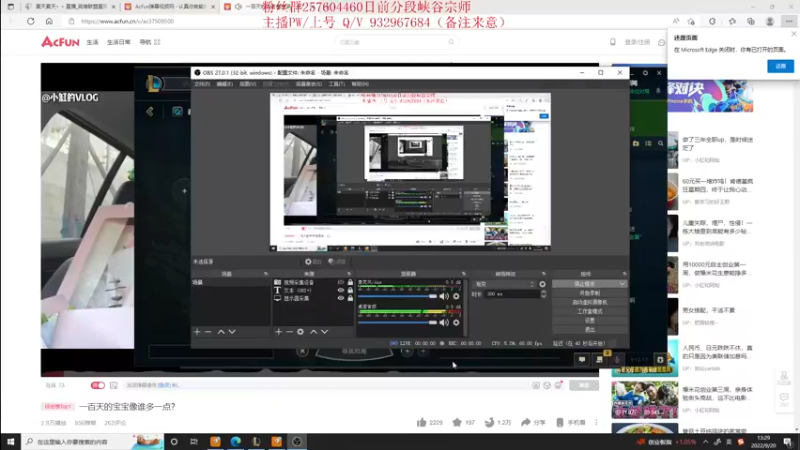
Task: Move the selected source up
Action: (313, 332)
